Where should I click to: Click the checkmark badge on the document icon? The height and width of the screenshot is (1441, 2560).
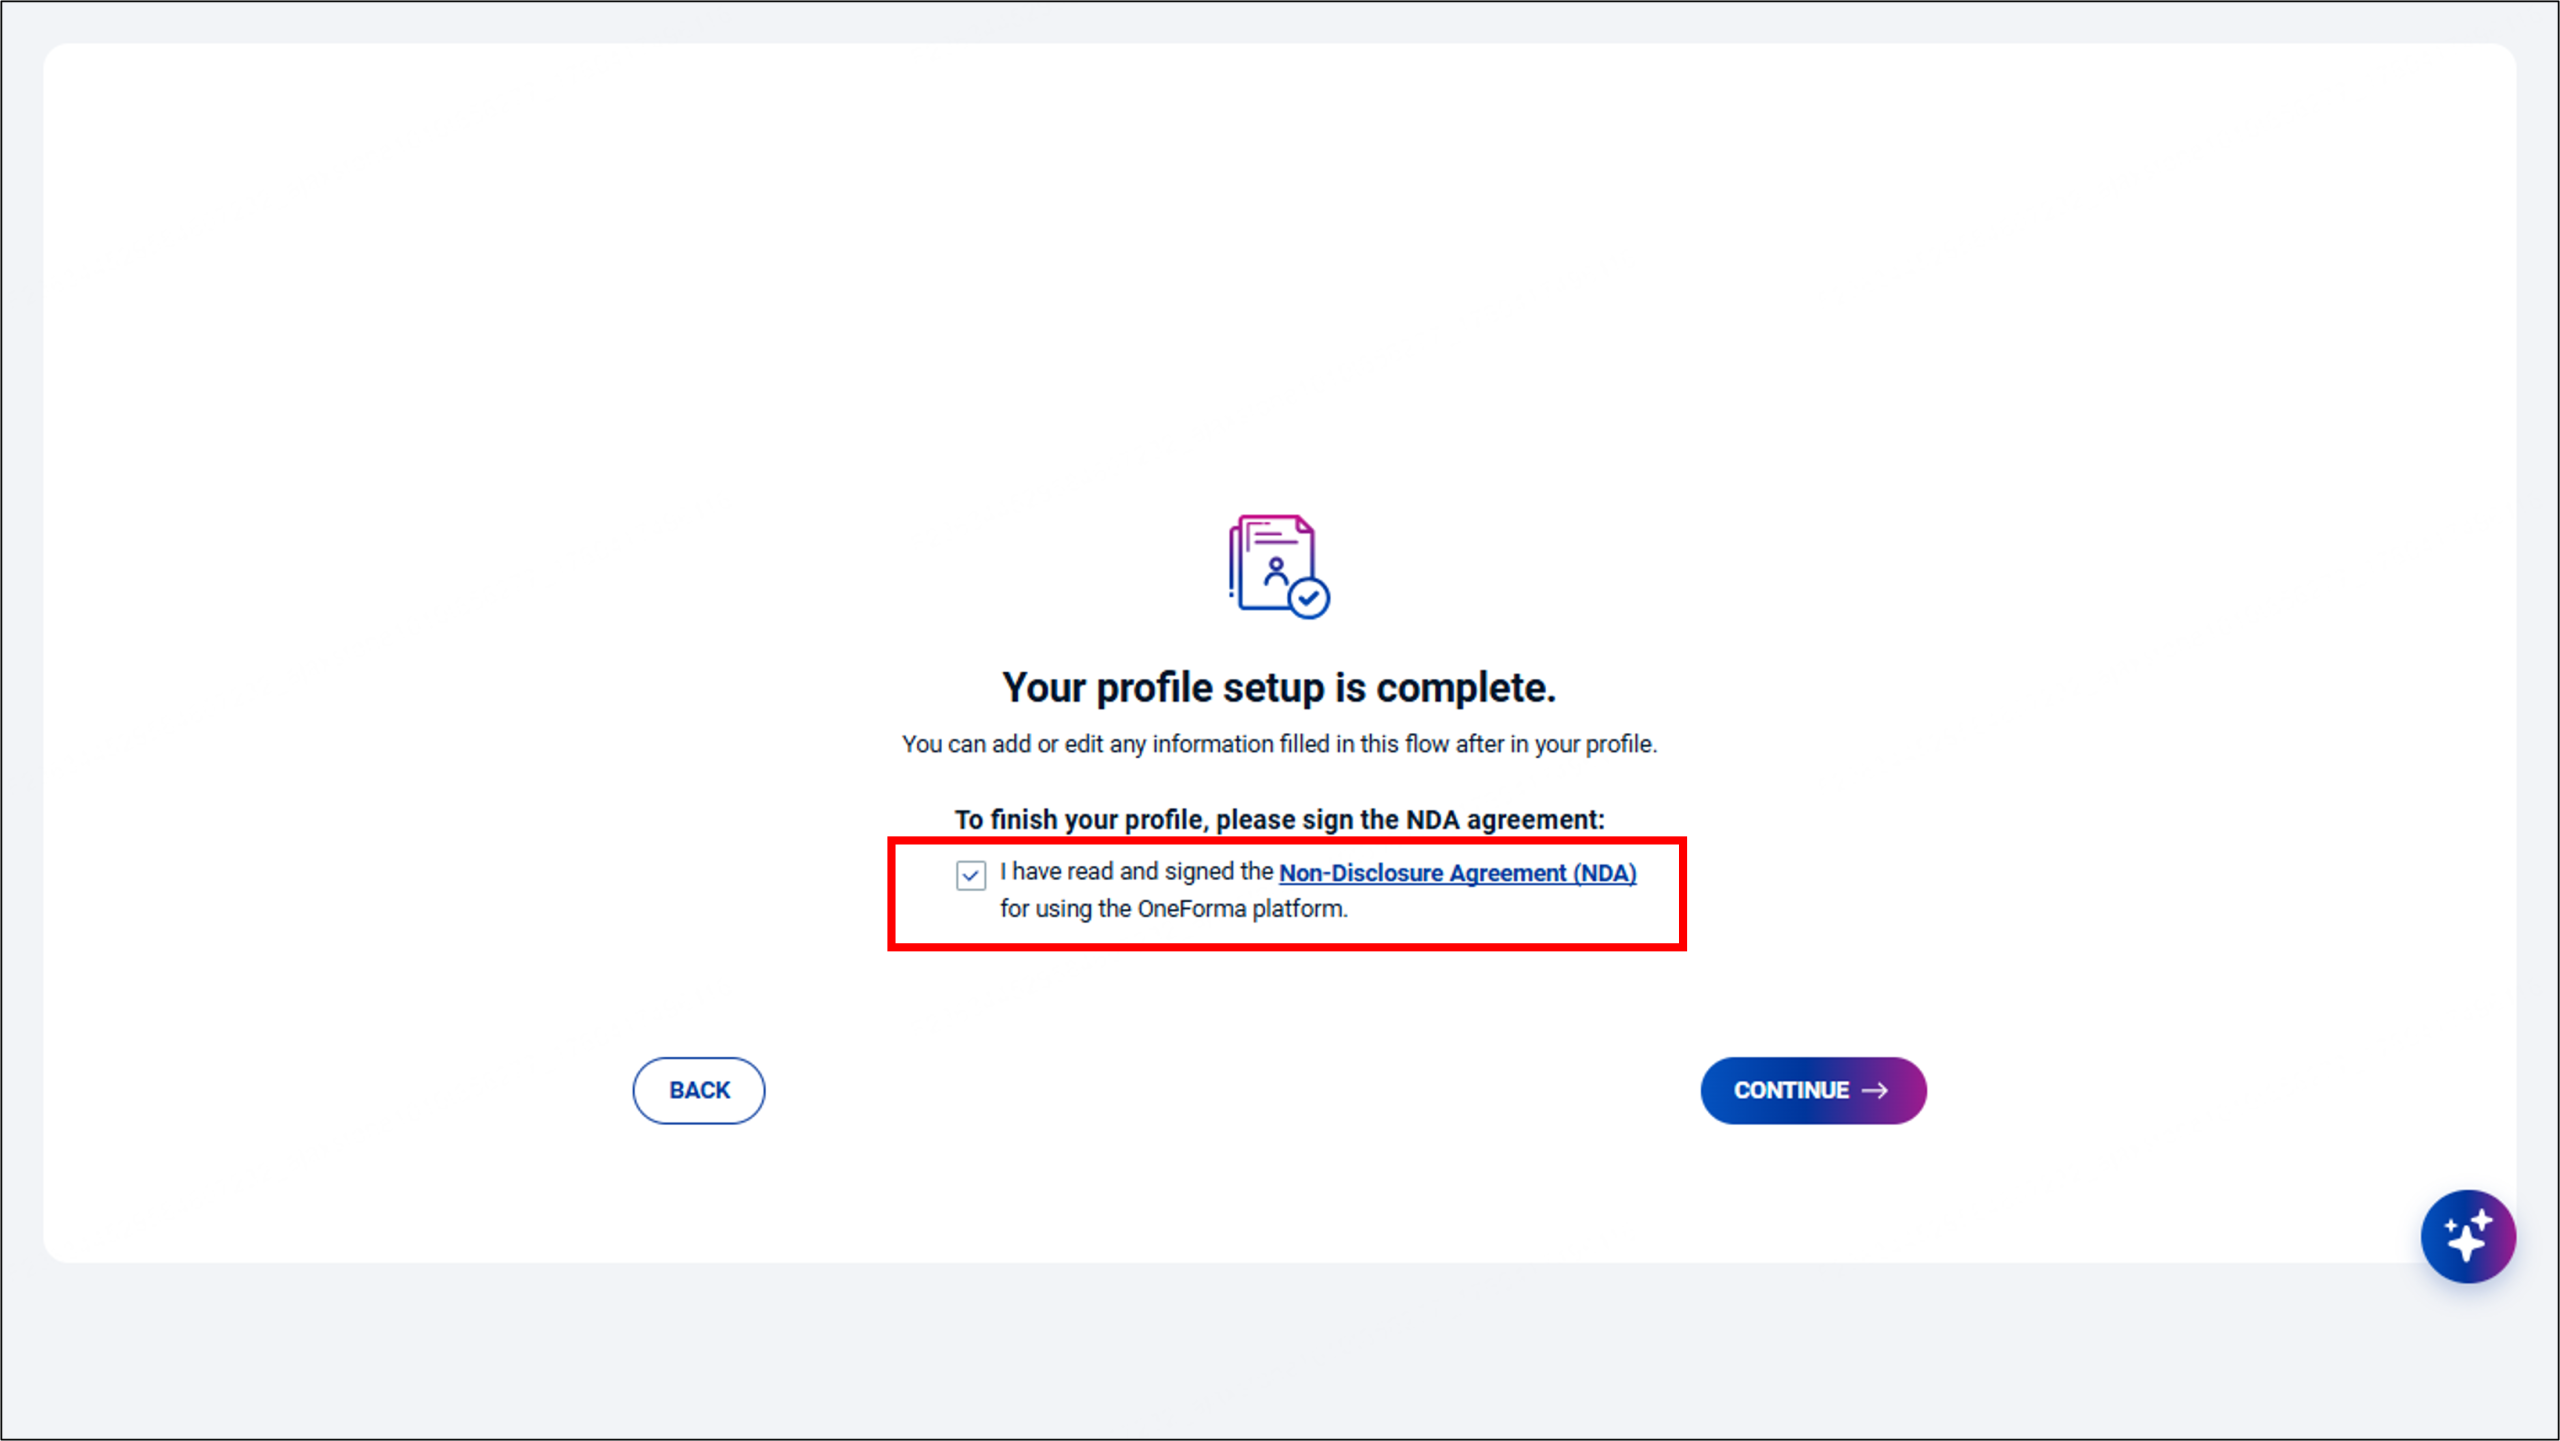click(x=1308, y=599)
